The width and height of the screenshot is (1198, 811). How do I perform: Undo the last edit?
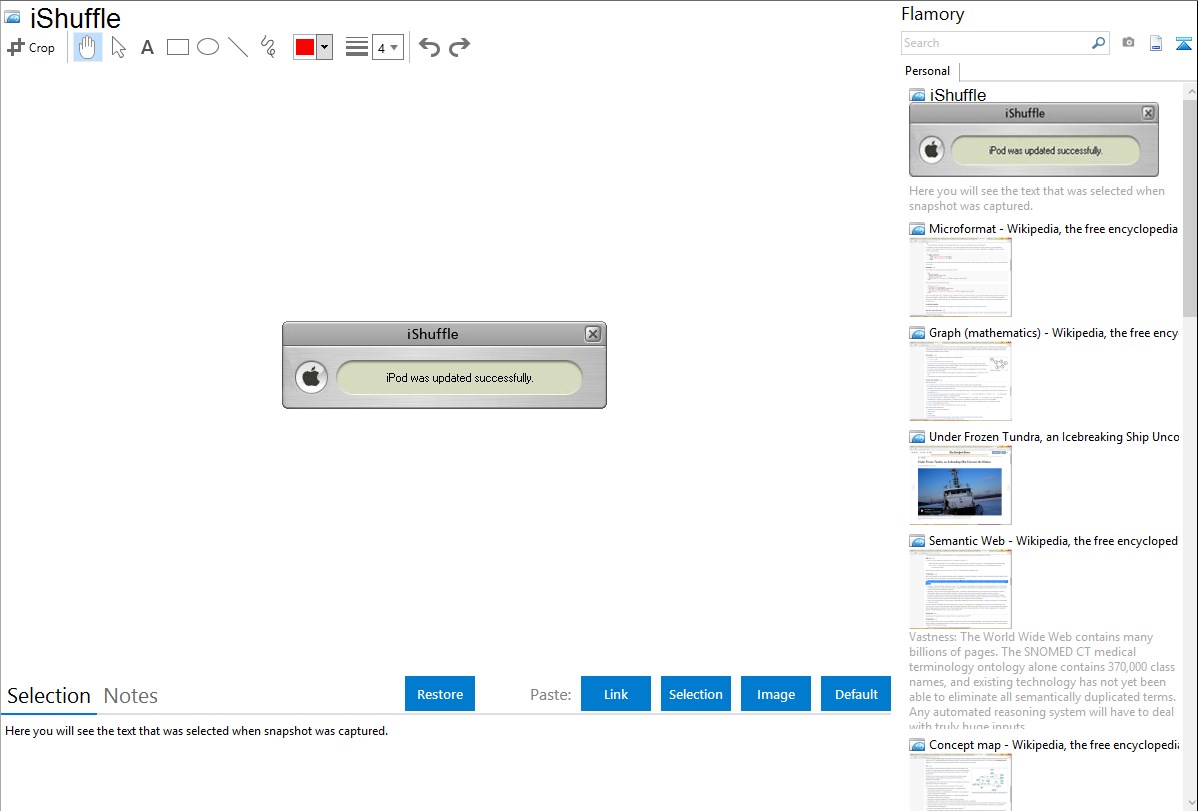[429, 47]
